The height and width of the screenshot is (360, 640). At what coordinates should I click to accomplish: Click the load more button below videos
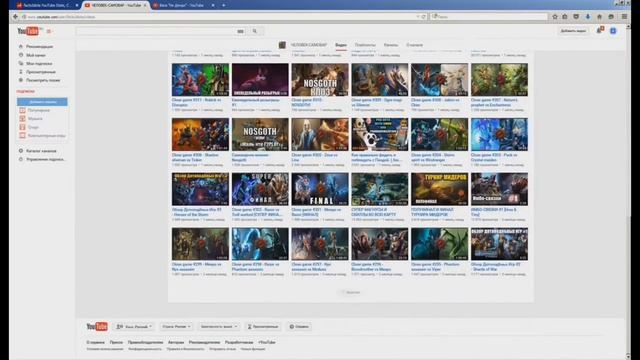351,292
